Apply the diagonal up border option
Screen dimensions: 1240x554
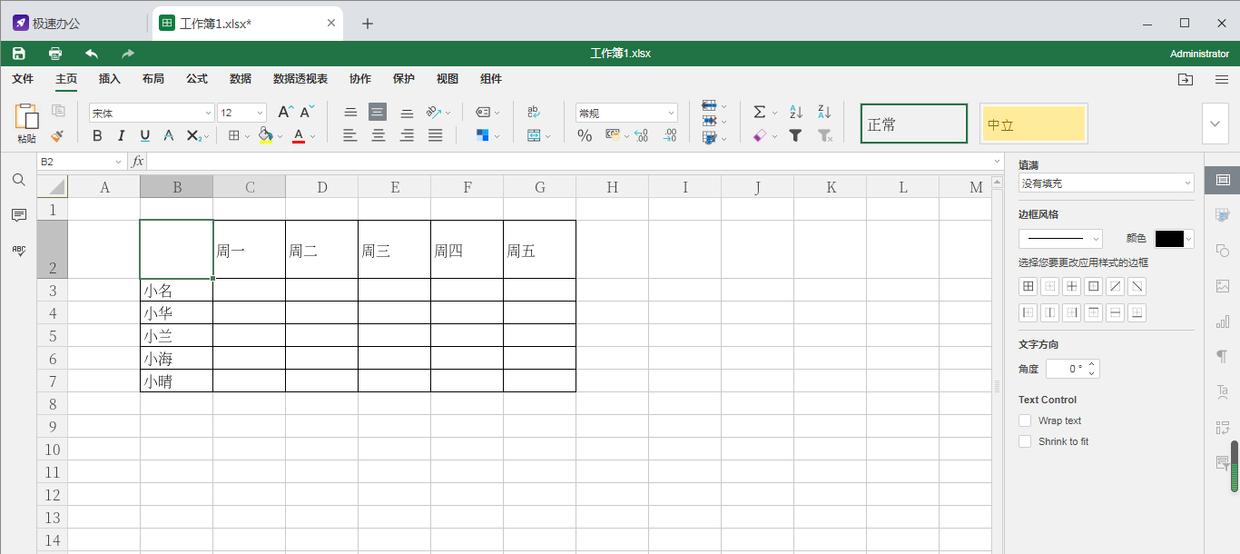coord(1115,286)
